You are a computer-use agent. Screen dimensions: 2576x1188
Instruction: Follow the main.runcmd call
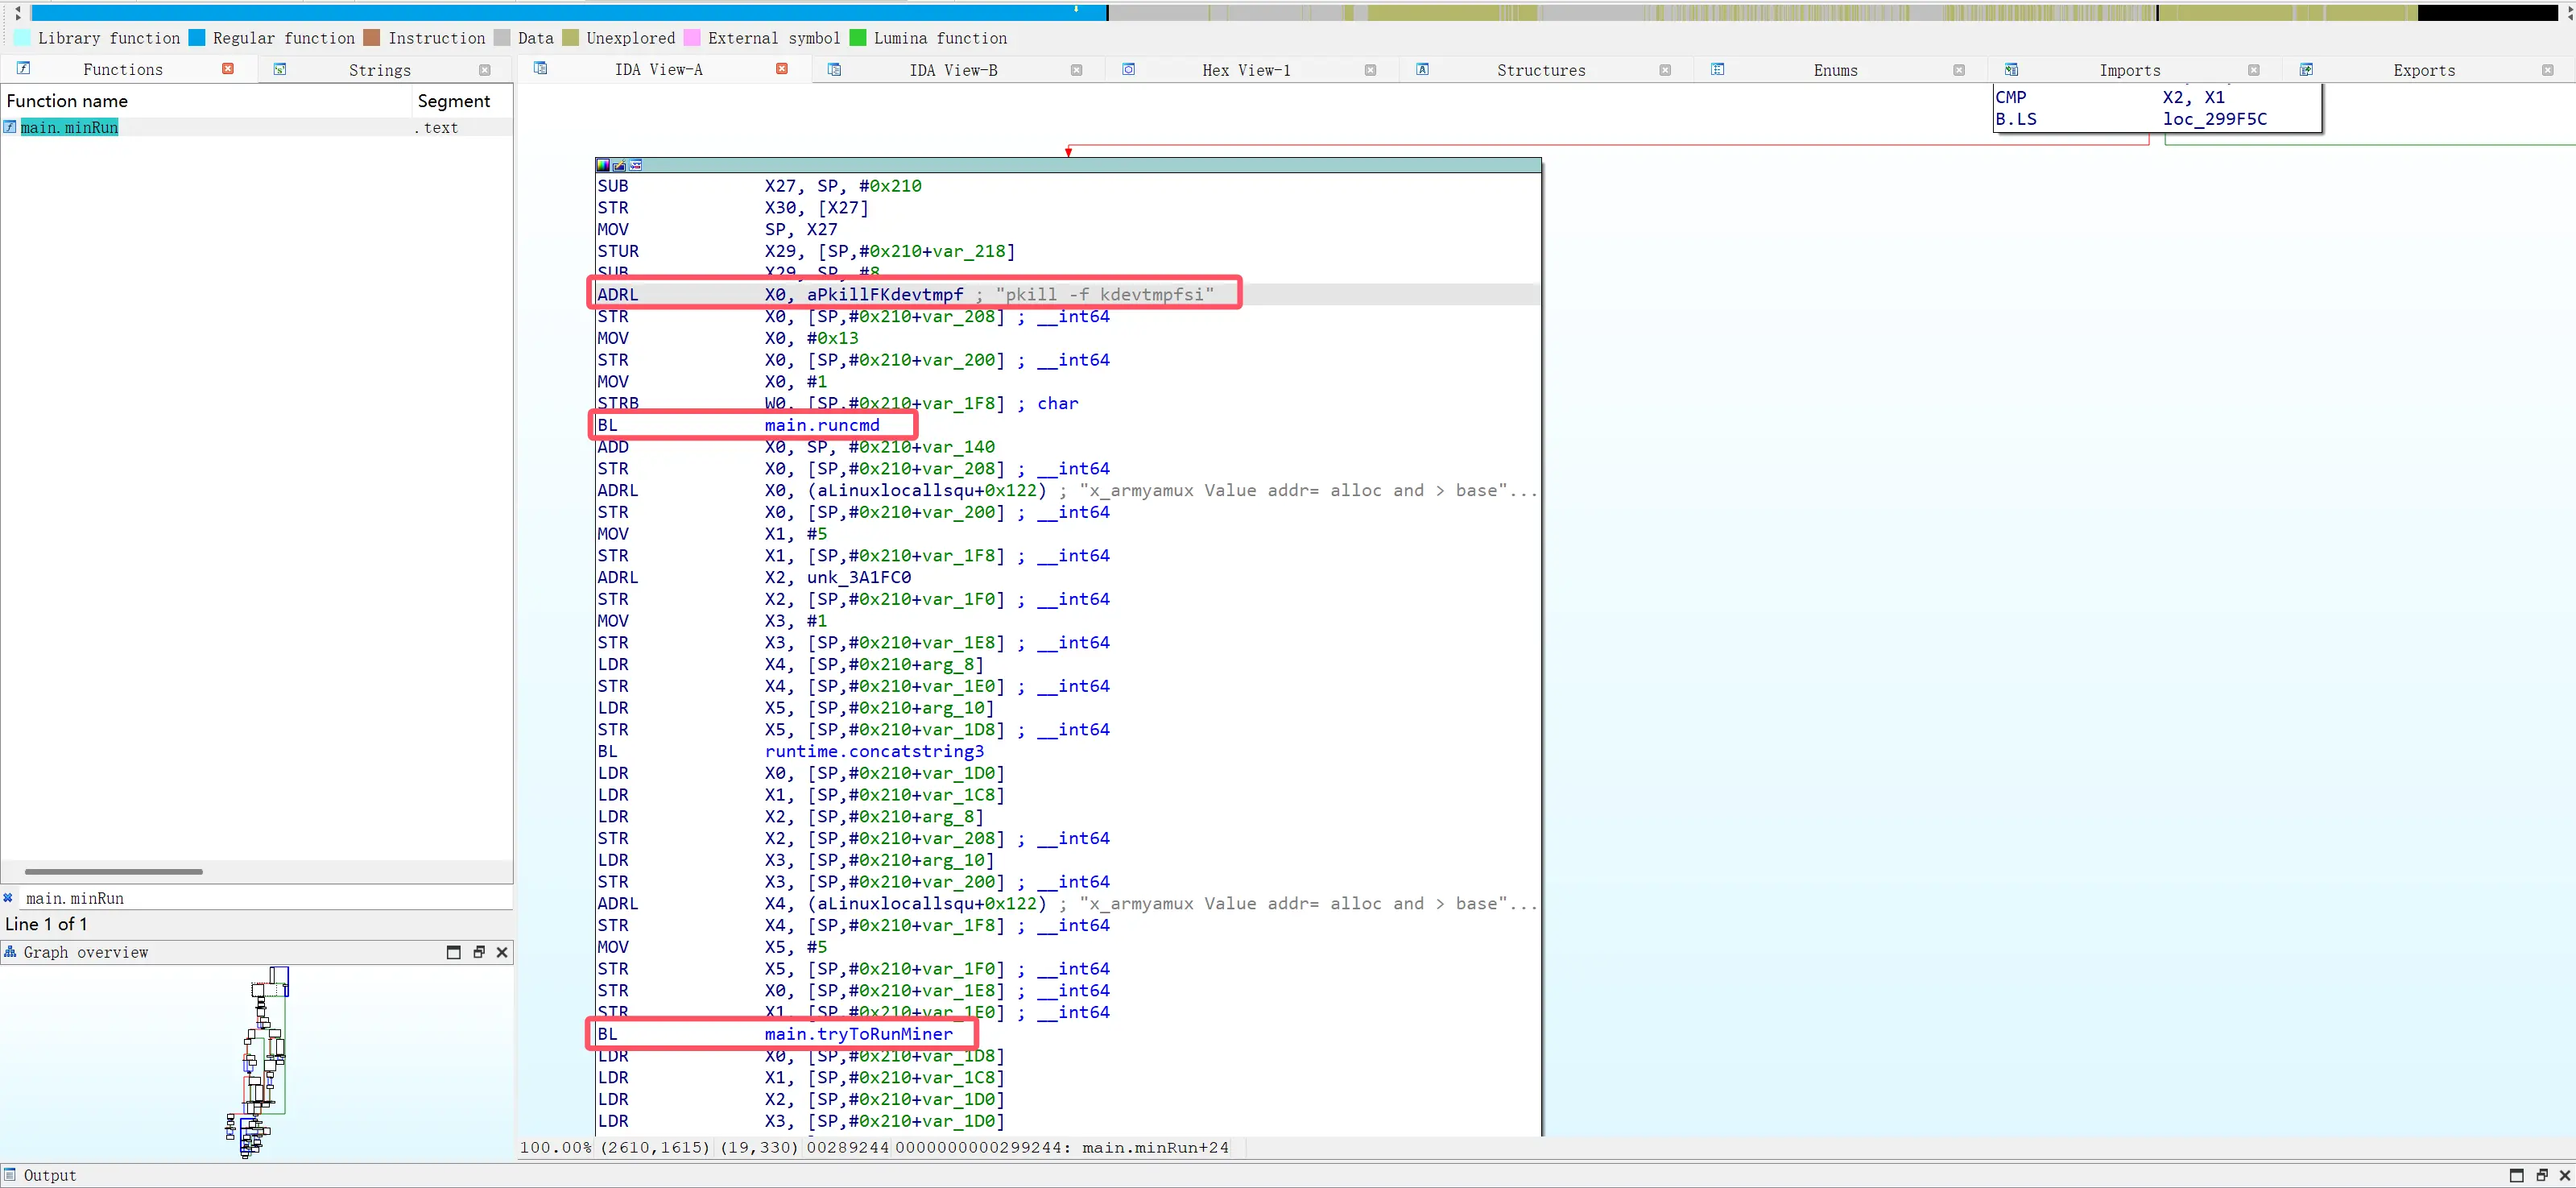click(822, 425)
